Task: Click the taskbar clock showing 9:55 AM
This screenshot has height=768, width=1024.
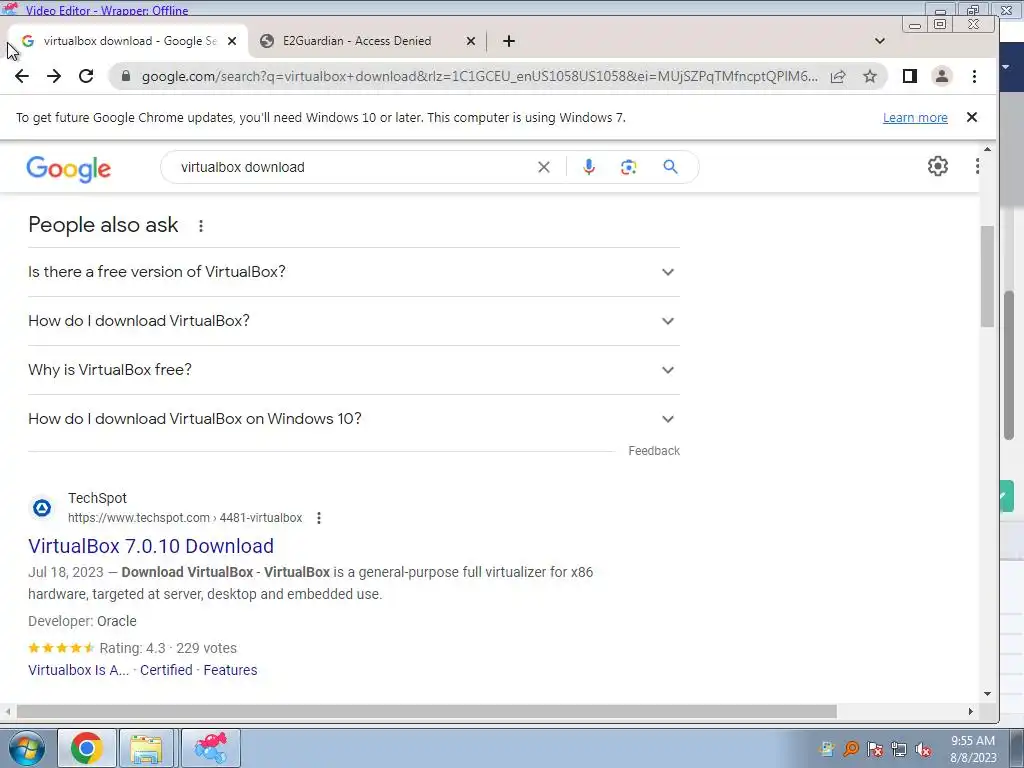Action: click(973, 749)
